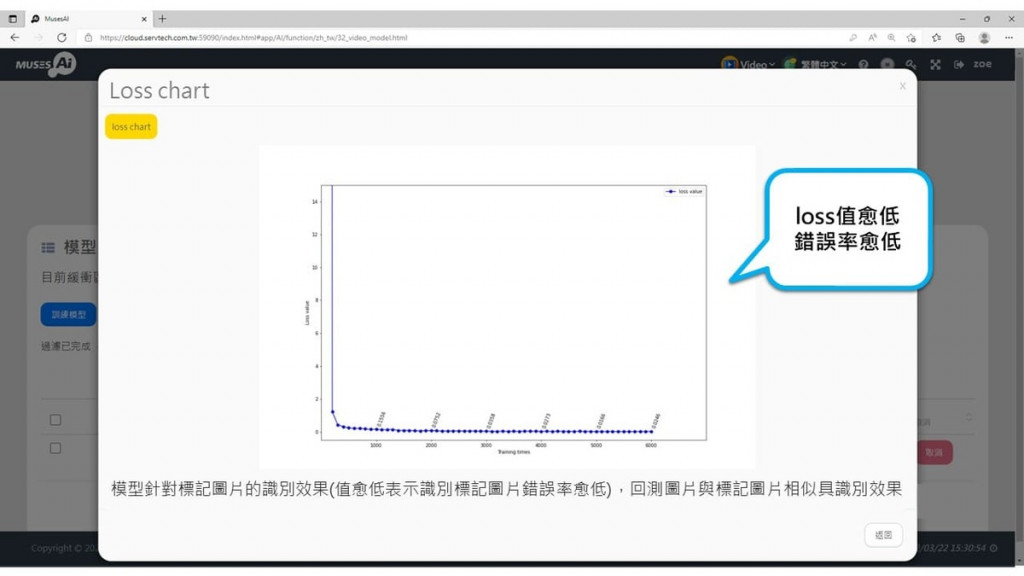1024x576 pixels.
Task: Click the Copyright footer text
Action: pyautogui.click(x=64, y=548)
